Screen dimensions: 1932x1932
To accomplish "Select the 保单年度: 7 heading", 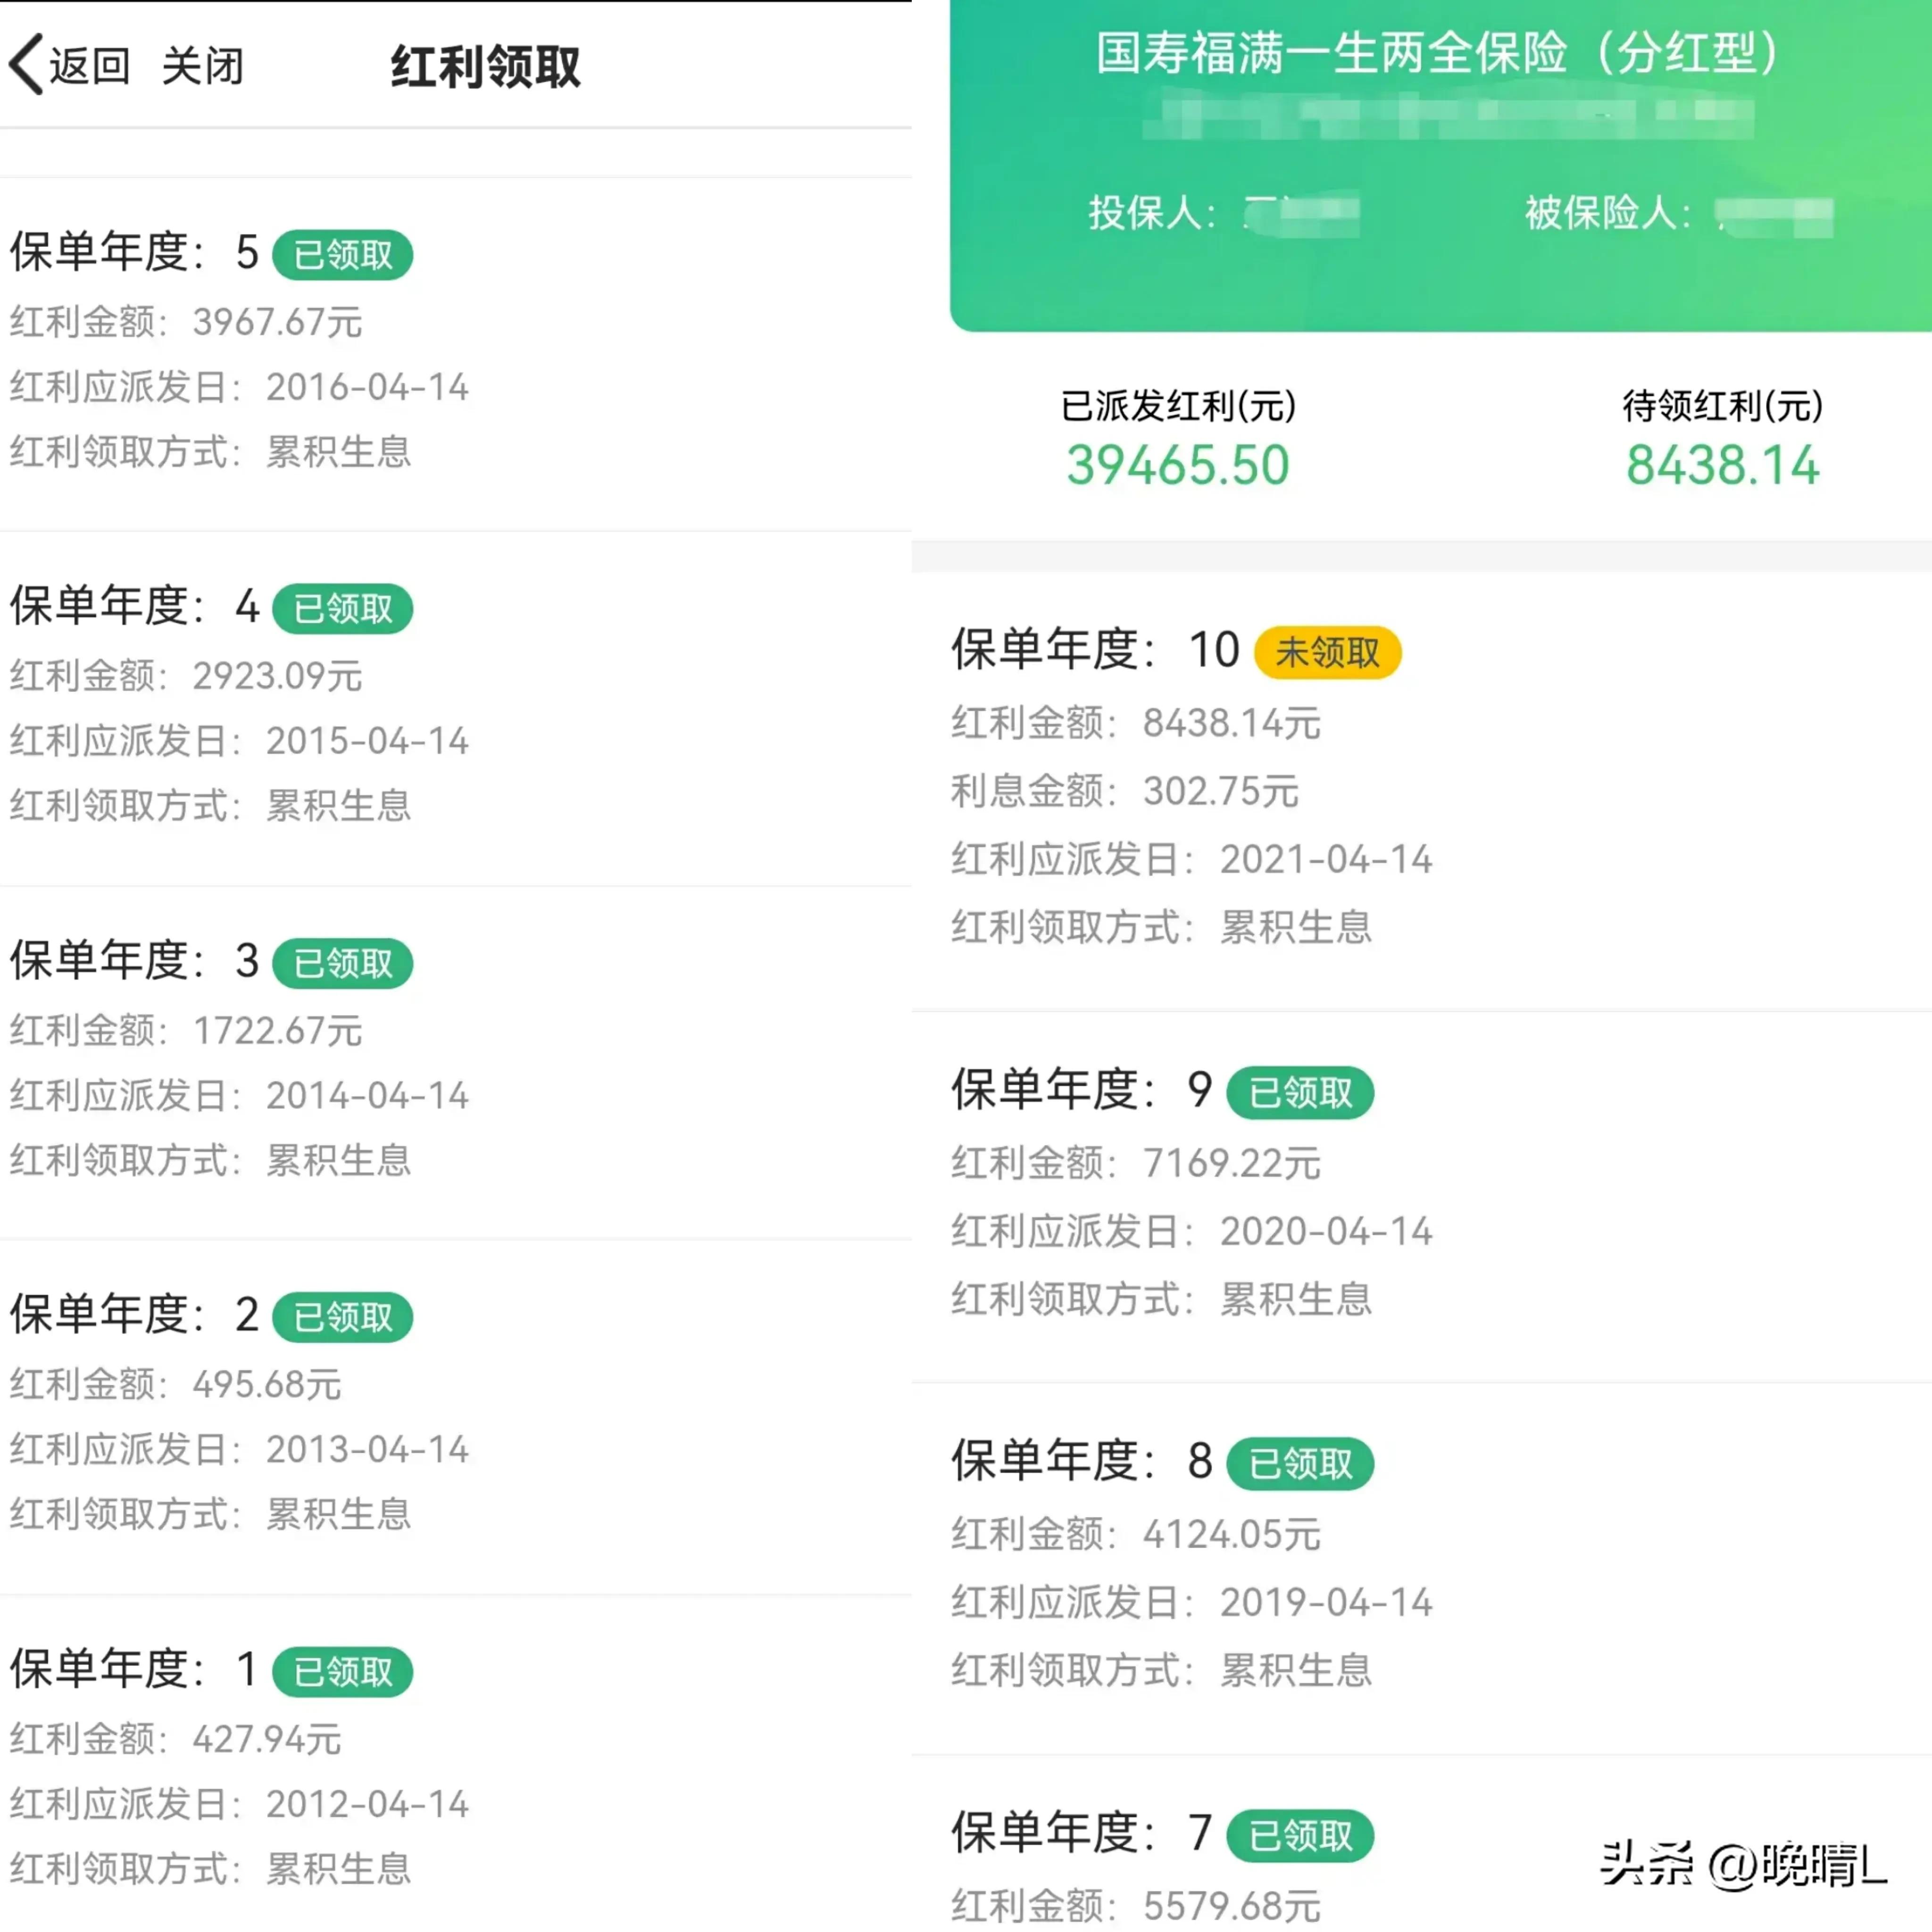I will (1083, 1834).
